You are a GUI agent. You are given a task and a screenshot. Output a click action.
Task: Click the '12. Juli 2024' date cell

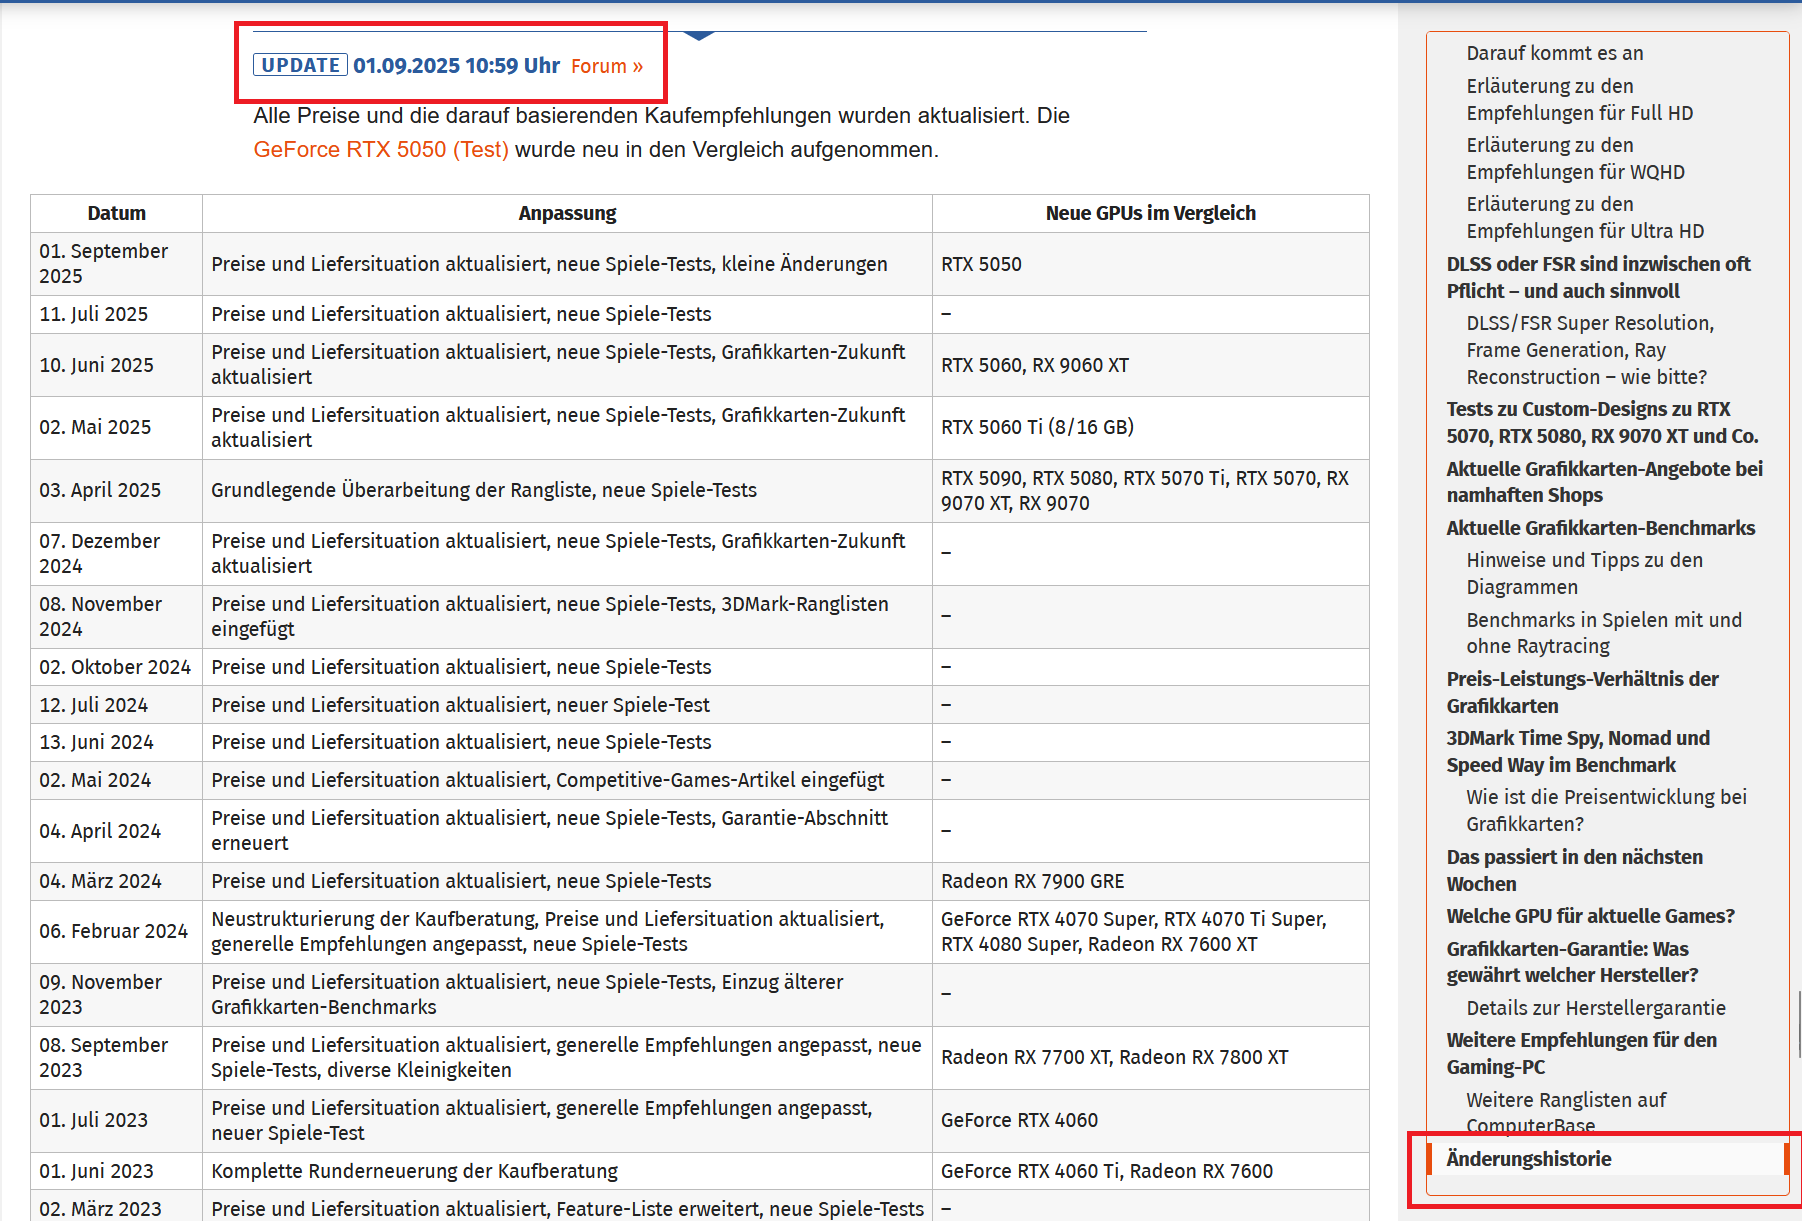coord(117,705)
